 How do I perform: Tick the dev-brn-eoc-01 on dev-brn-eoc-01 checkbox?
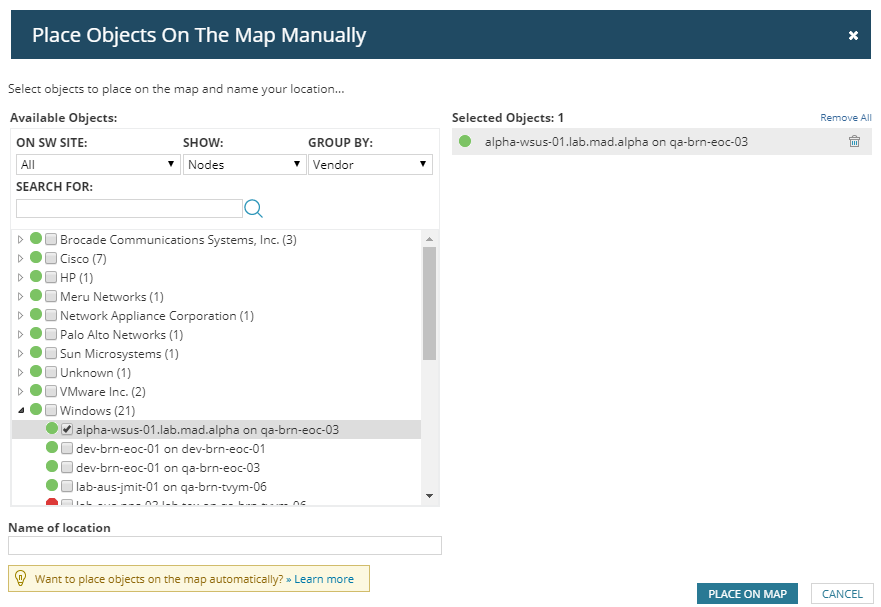point(67,449)
